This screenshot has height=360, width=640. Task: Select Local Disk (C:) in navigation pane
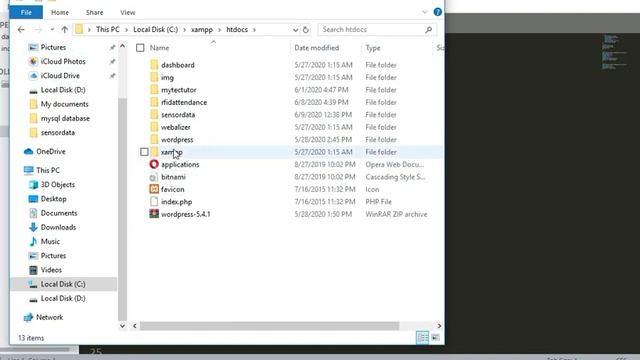click(63, 284)
